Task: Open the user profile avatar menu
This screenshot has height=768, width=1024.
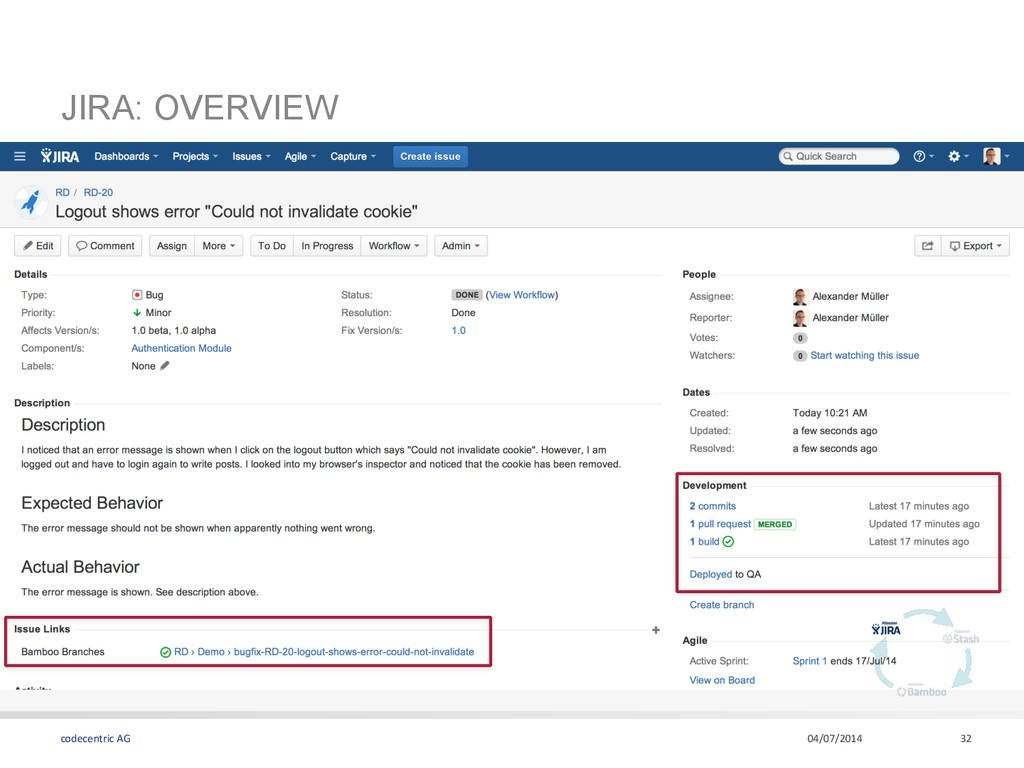Action: point(996,156)
